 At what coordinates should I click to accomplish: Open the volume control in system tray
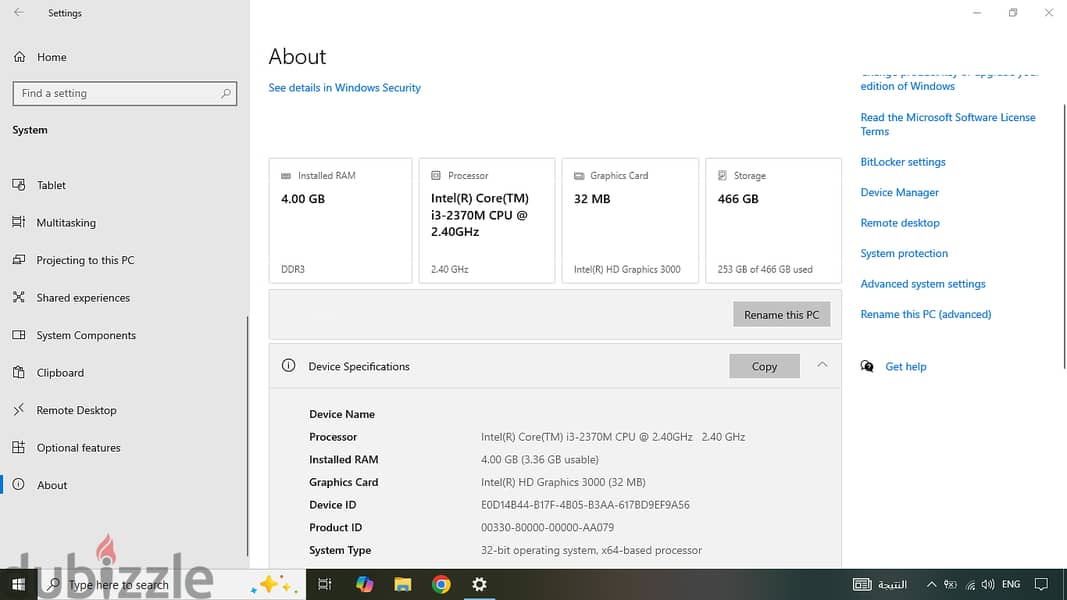988,584
